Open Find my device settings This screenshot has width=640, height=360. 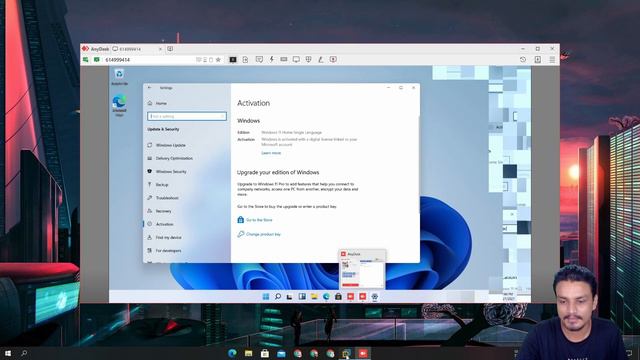tap(164, 238)
